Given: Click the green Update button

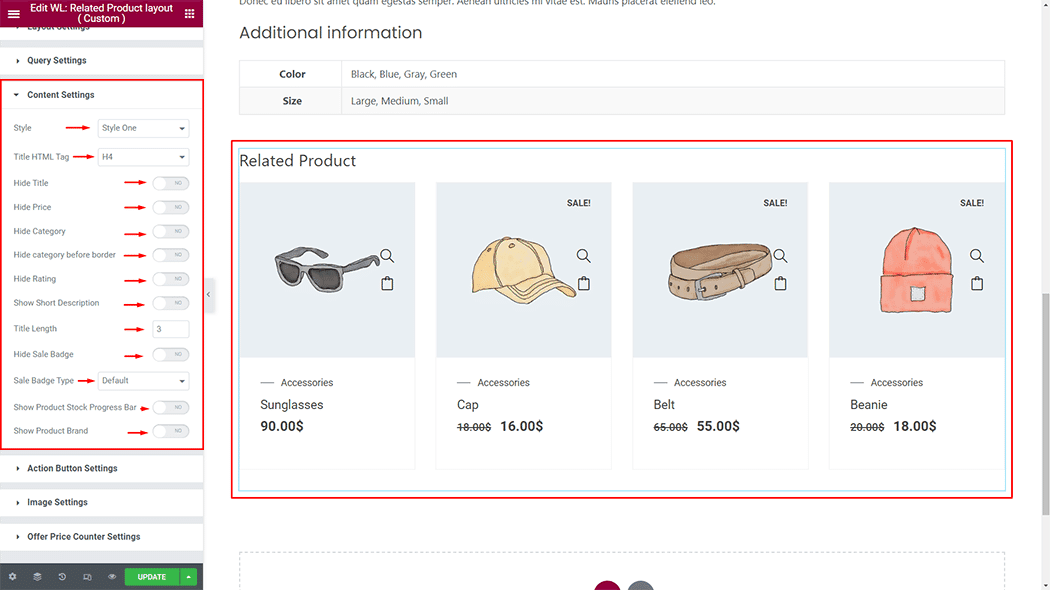Looking at the screenshot, I should (152, 577).
